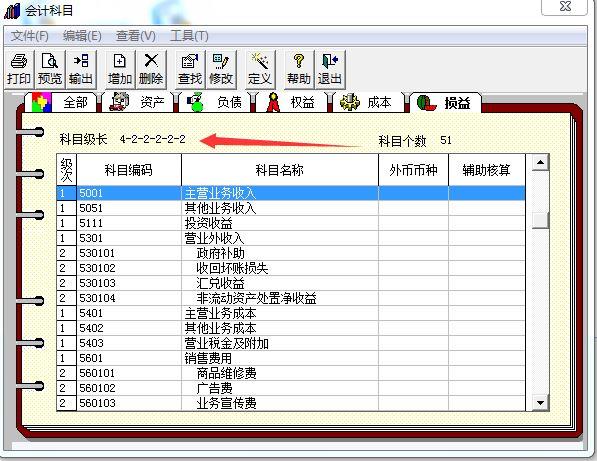Switch to the 成本 tab

coord(369,102)
